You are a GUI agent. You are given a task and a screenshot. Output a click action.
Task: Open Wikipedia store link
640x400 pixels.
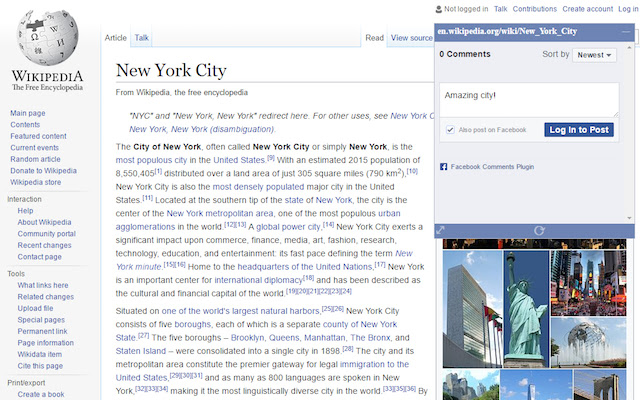(36, 182)
